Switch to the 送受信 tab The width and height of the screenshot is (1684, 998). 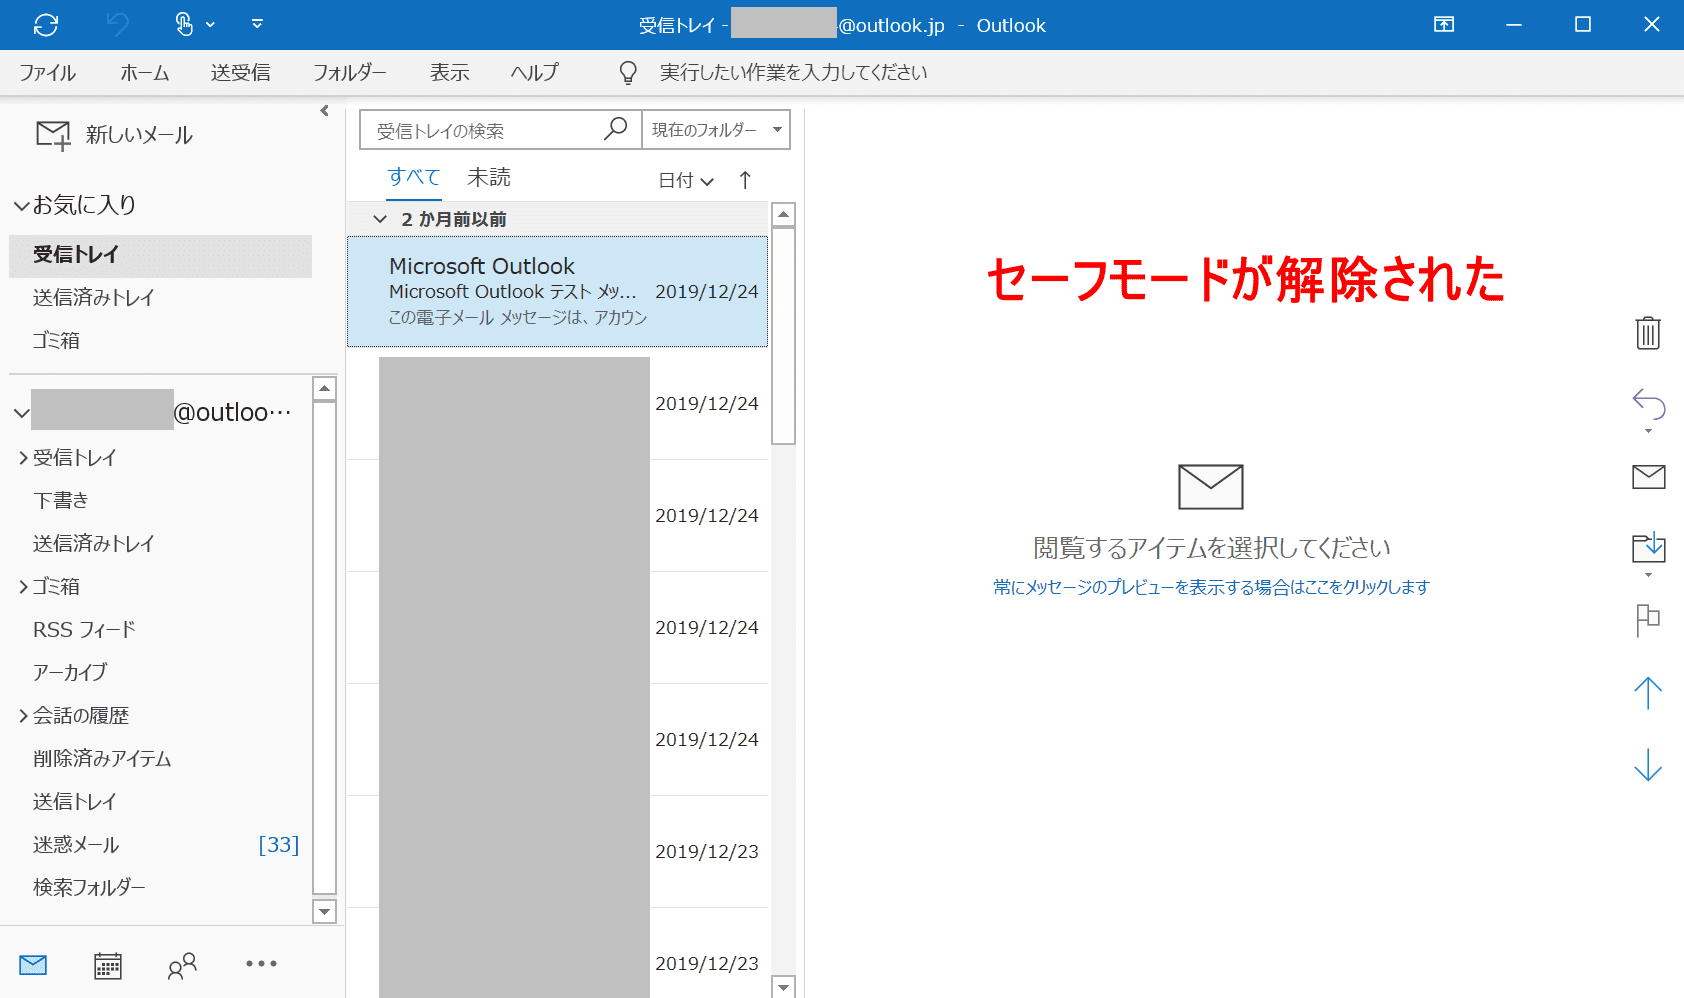(240, 73)
